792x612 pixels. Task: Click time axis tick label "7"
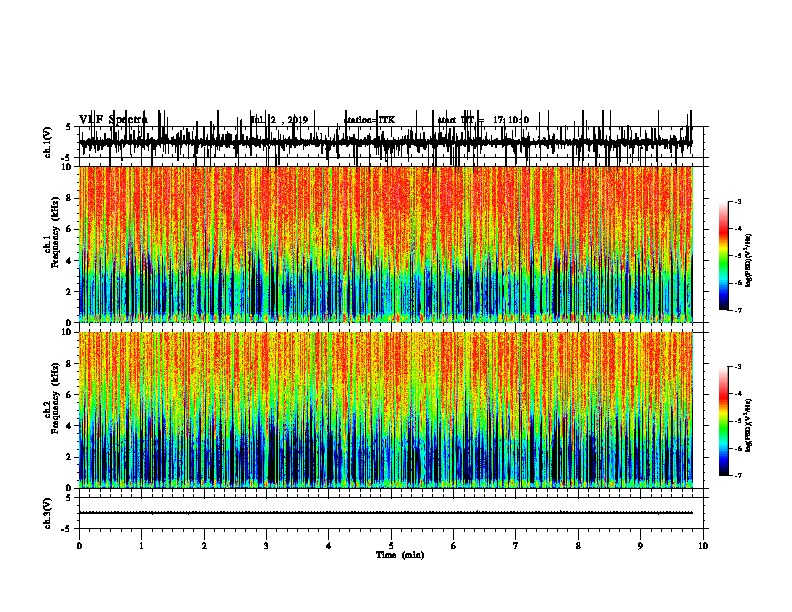516,546
